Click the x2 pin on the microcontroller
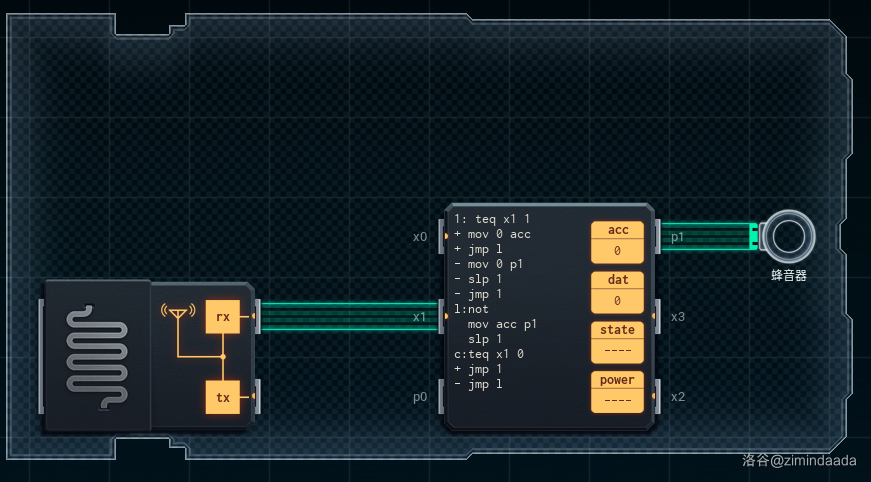871x482 pixels. coord(656,397)
